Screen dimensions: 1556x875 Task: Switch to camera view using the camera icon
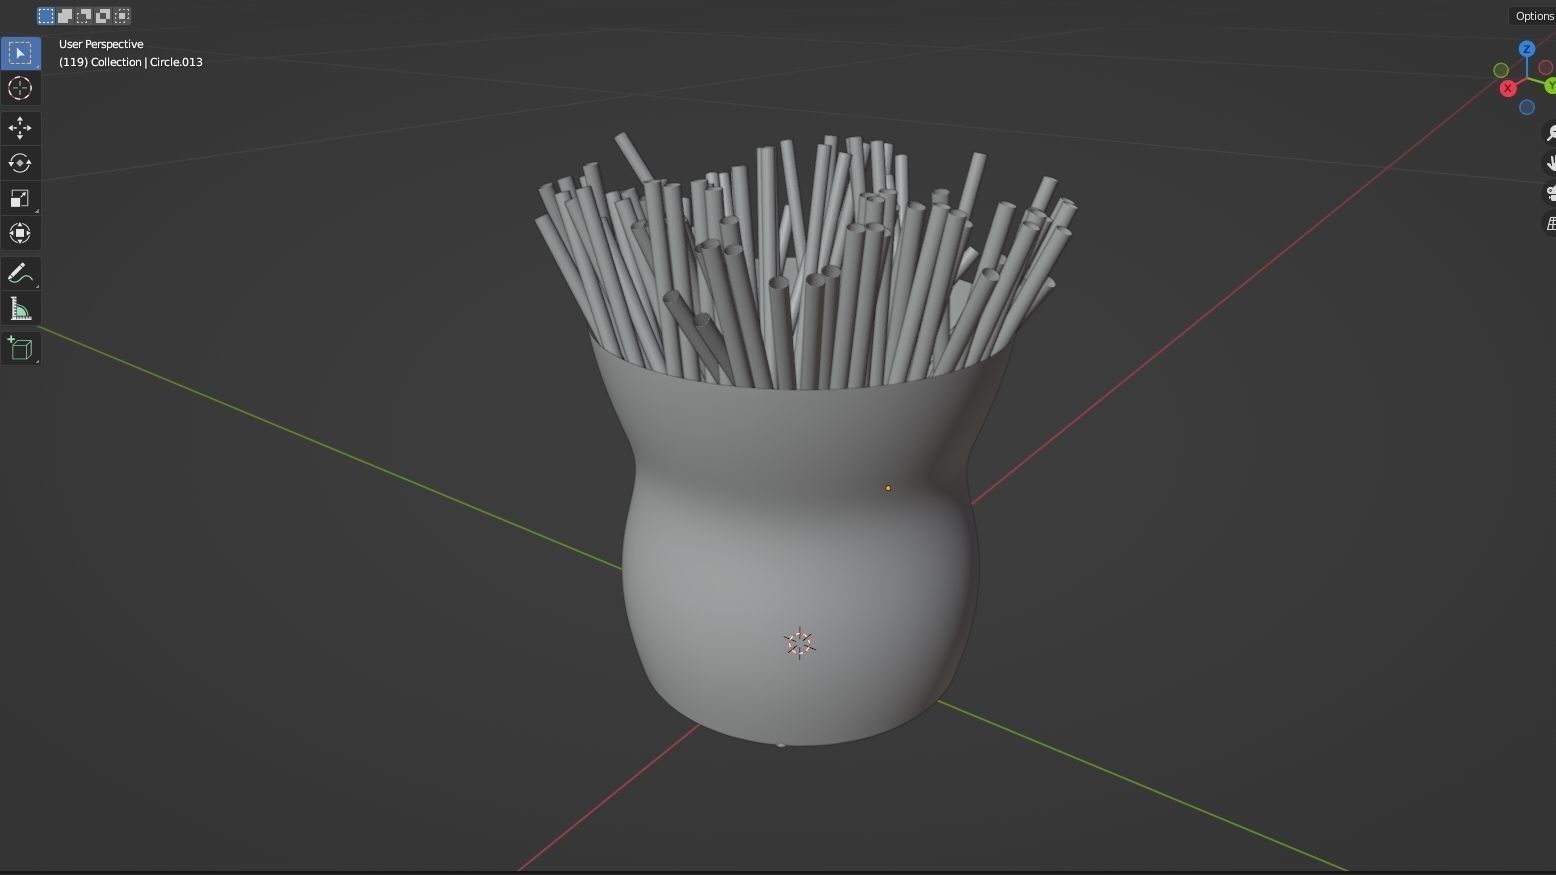[1551, 193]
